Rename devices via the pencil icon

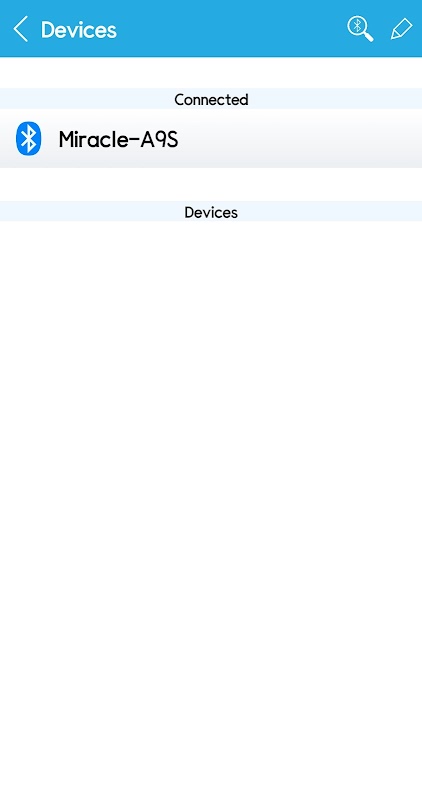coord(401,29)
